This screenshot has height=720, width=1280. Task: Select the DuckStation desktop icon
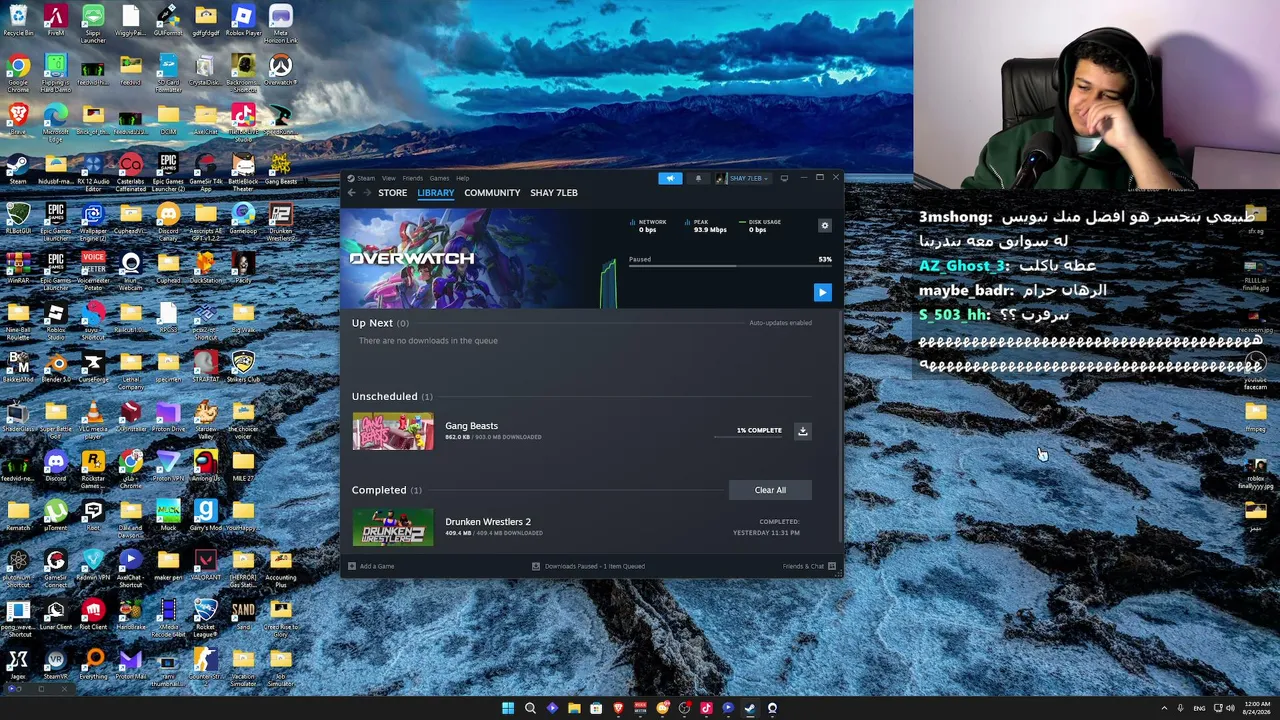point(205,267)
